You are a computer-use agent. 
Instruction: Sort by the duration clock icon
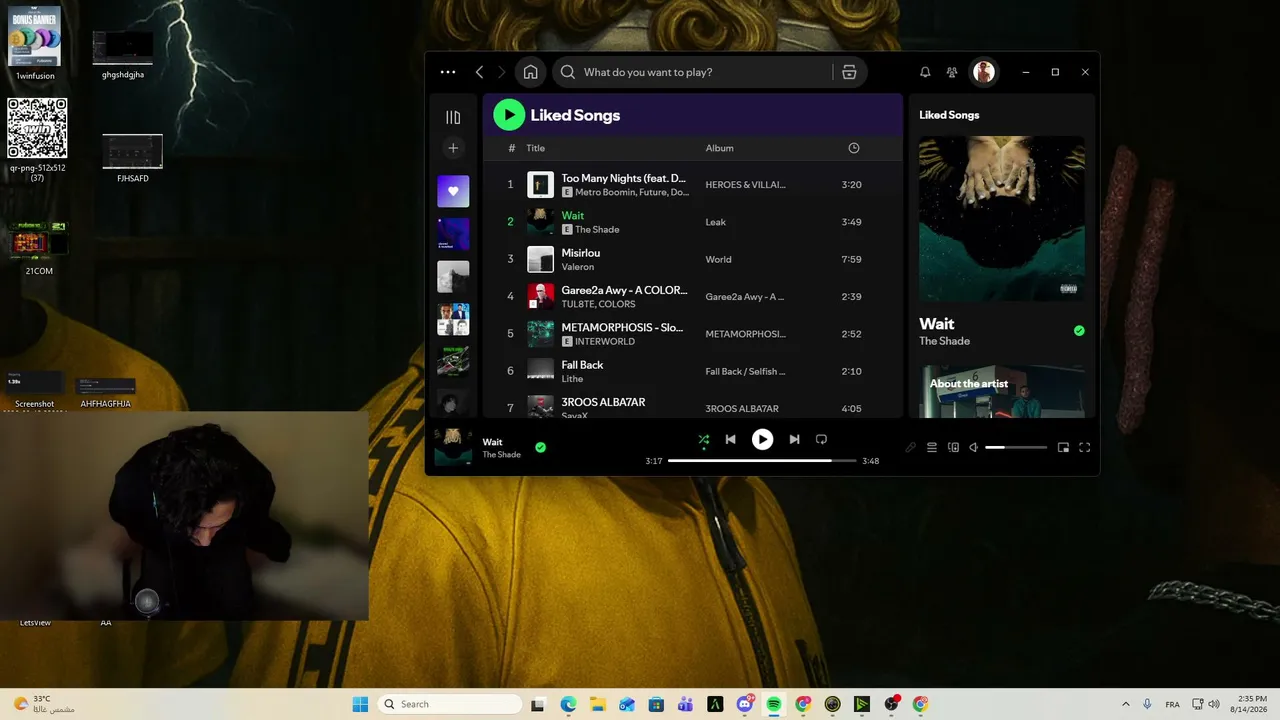coord(854,148)
